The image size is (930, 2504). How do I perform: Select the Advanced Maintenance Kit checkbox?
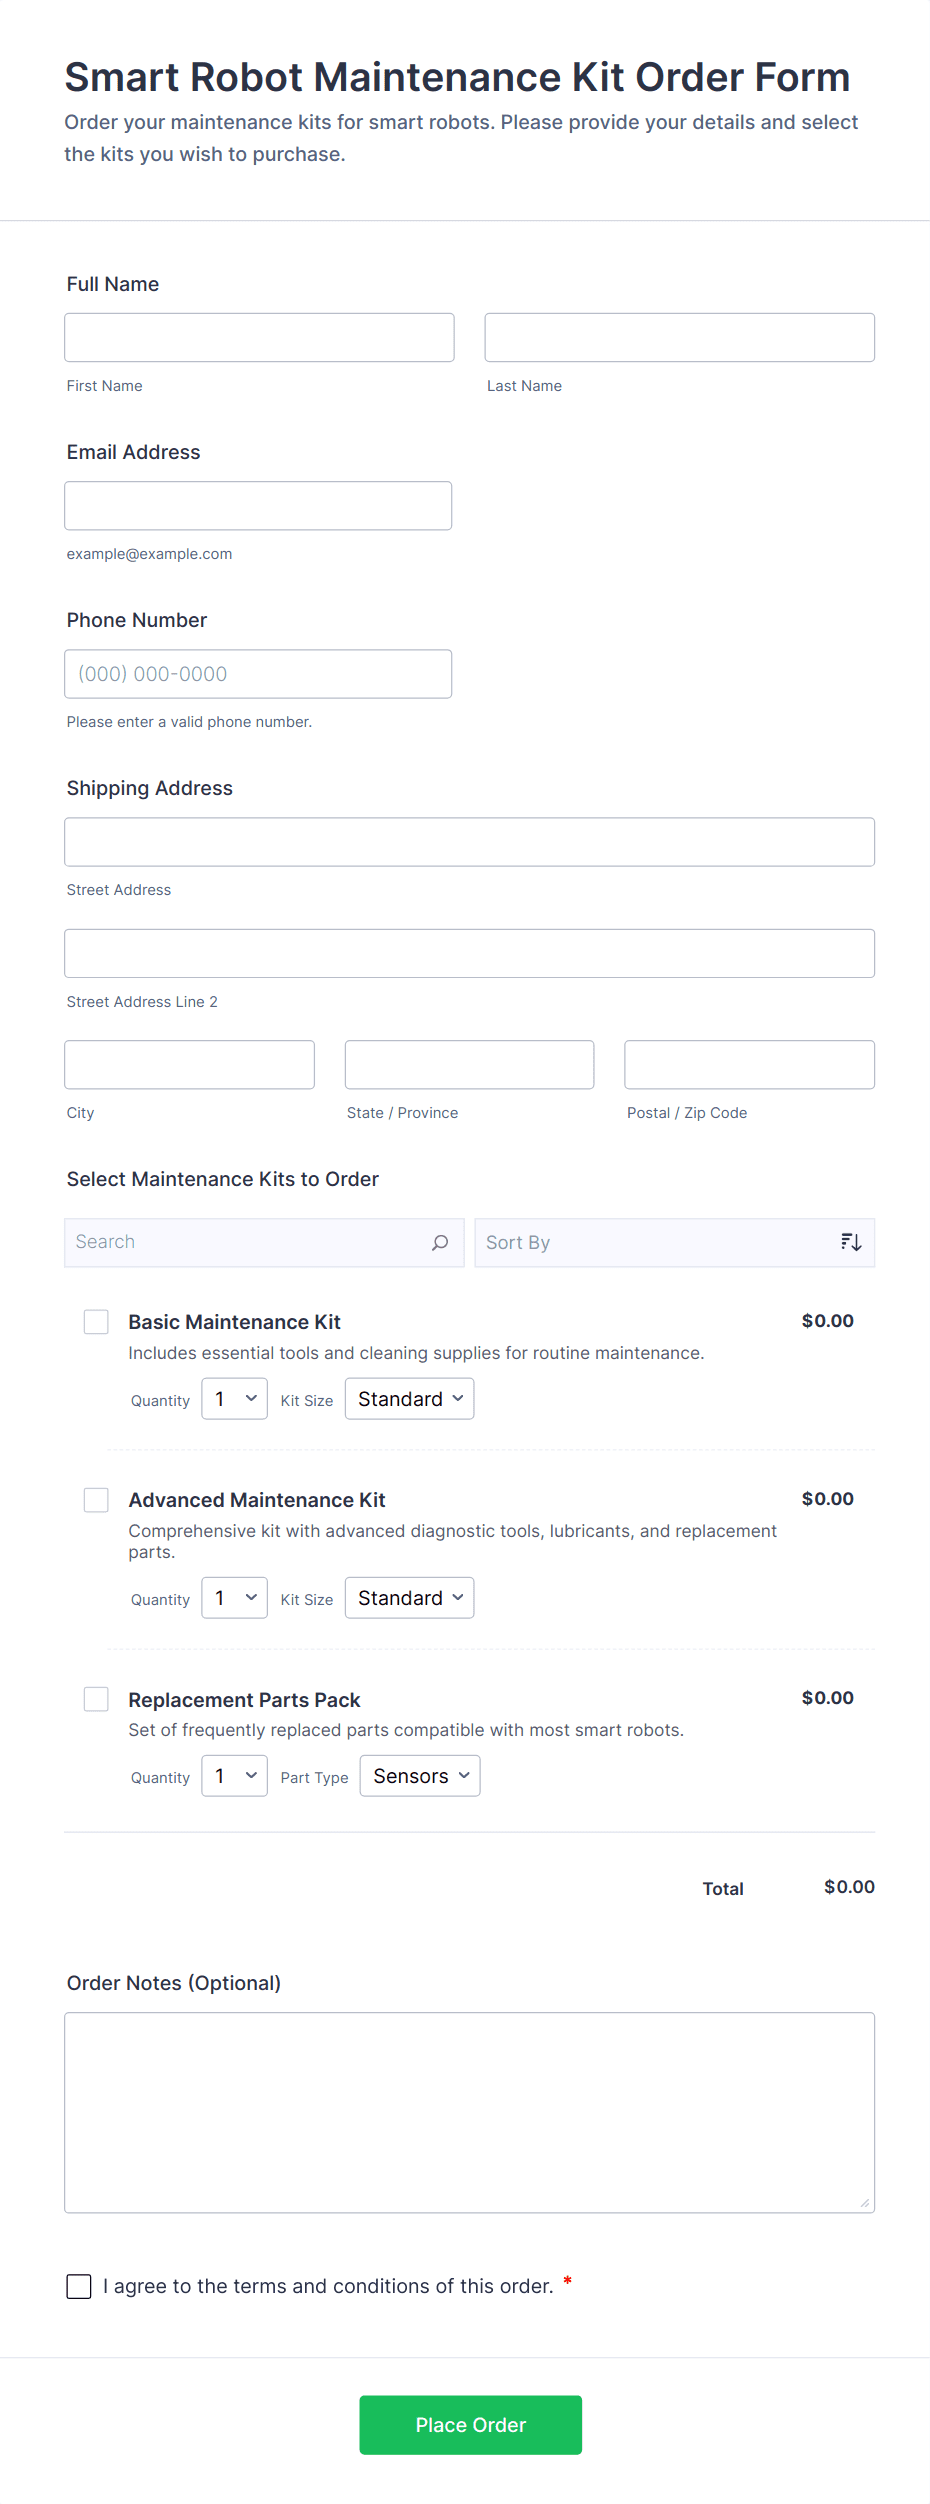point(96,1500)
